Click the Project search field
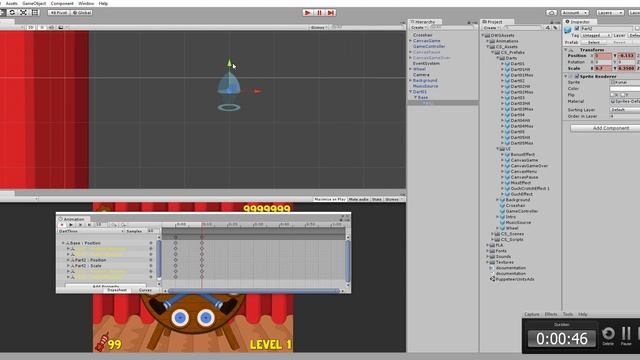Screen dimensions: 640x360 [522, 27]
